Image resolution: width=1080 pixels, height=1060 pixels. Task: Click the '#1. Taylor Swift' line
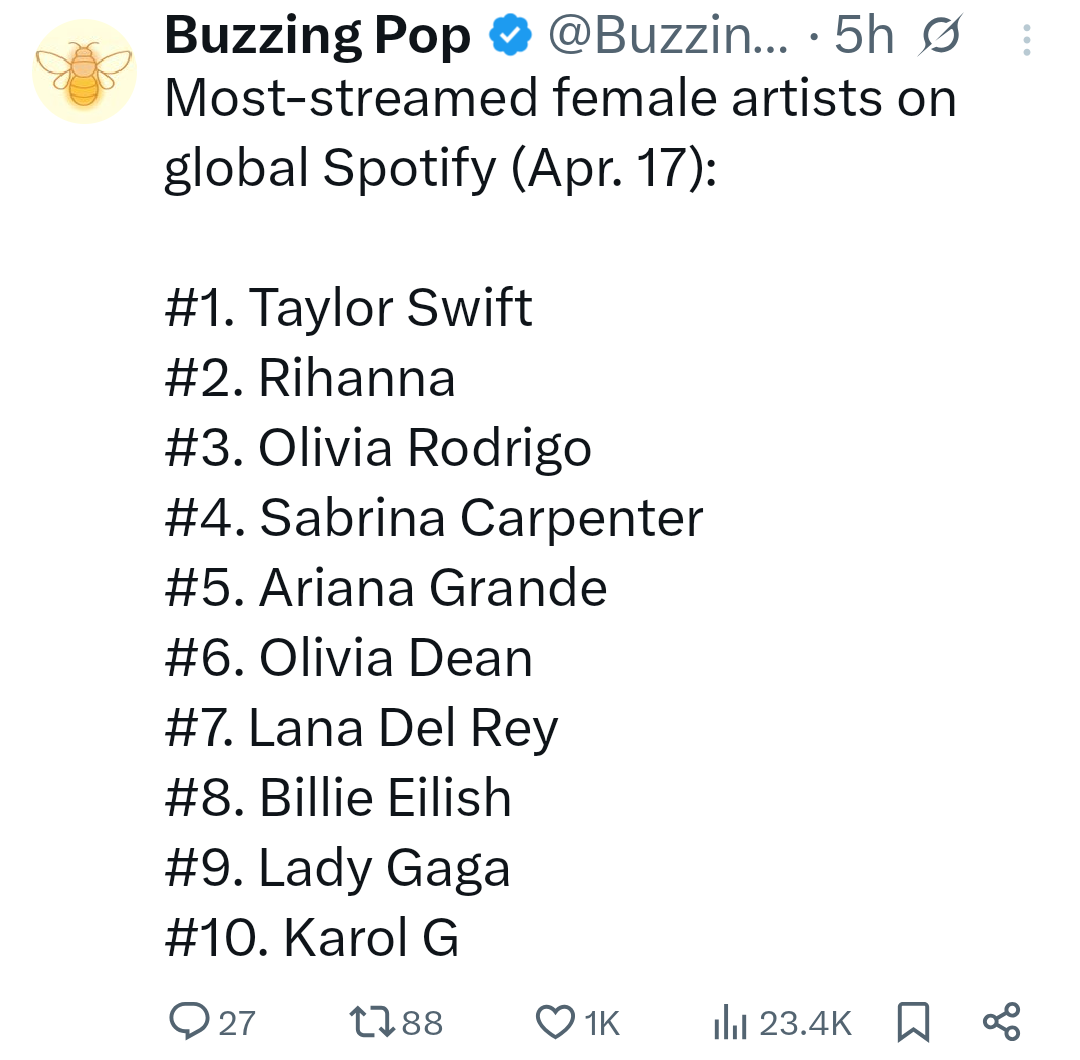click(349, 307)
